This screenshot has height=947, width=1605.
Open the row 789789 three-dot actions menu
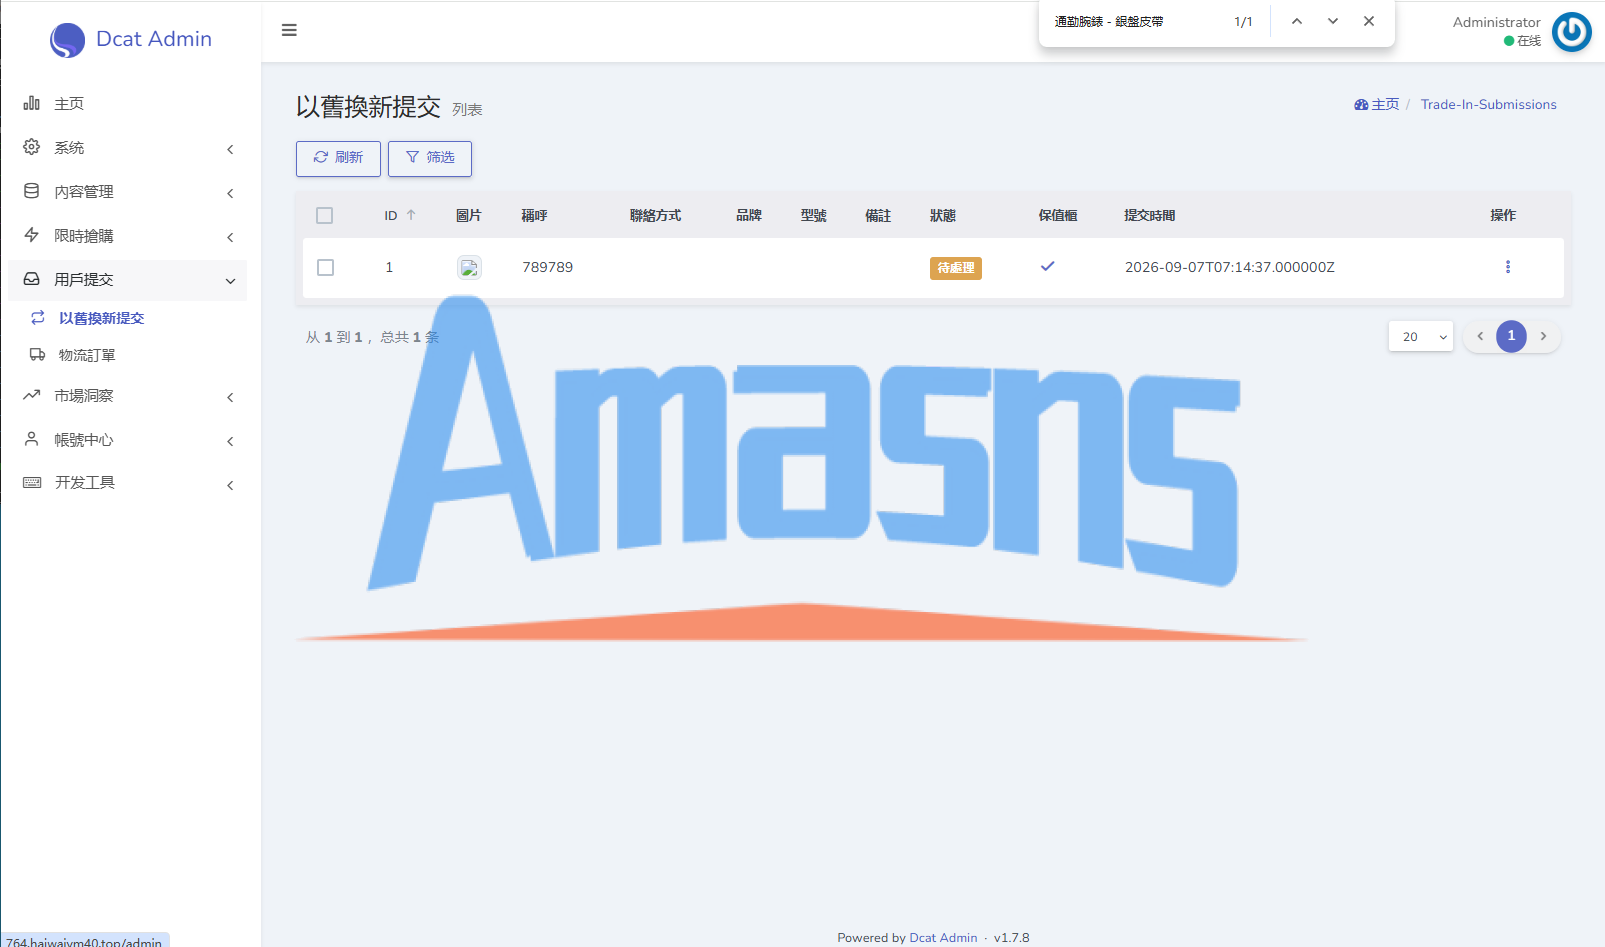pos(1508,267)
